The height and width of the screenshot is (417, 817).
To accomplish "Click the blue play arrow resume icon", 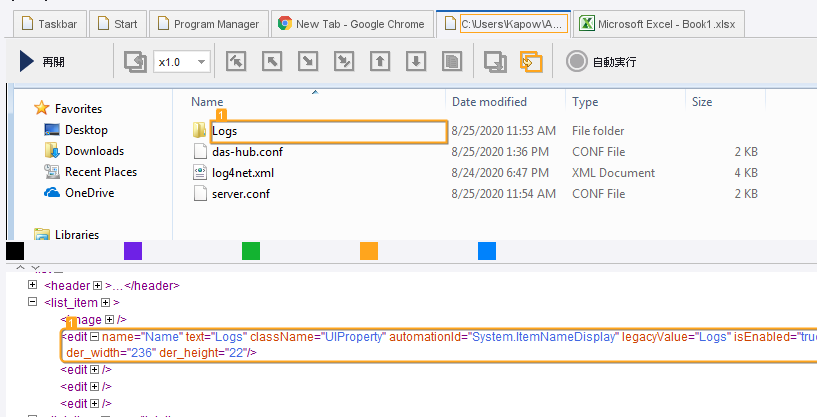I will pyautogui.click(x=27, y=62).
